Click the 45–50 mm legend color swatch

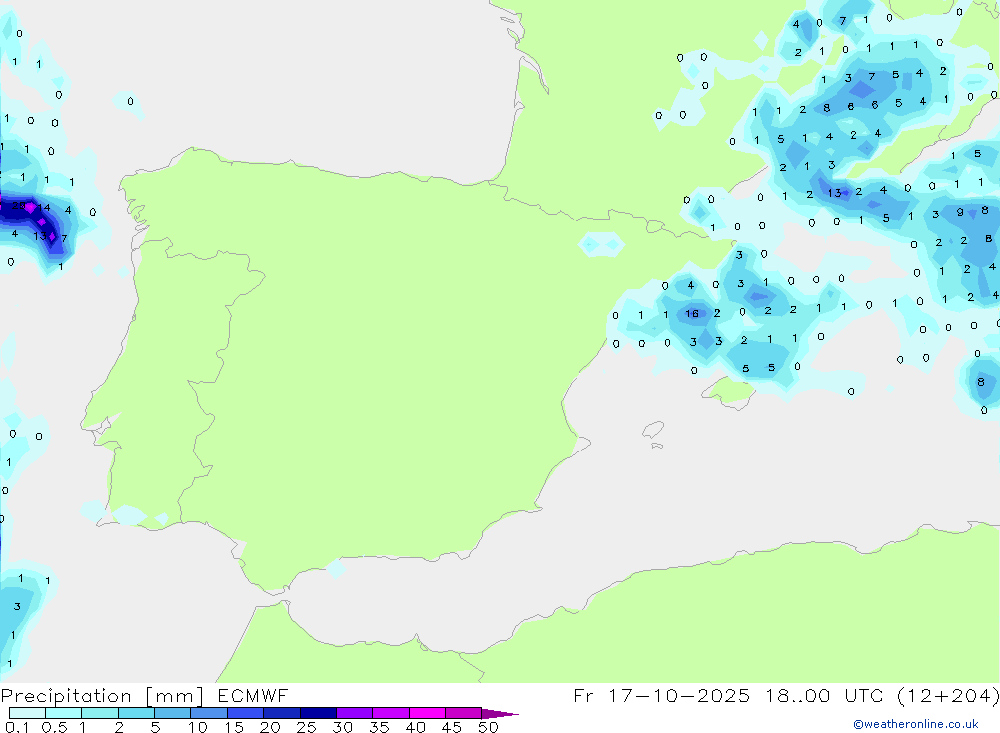464,713
